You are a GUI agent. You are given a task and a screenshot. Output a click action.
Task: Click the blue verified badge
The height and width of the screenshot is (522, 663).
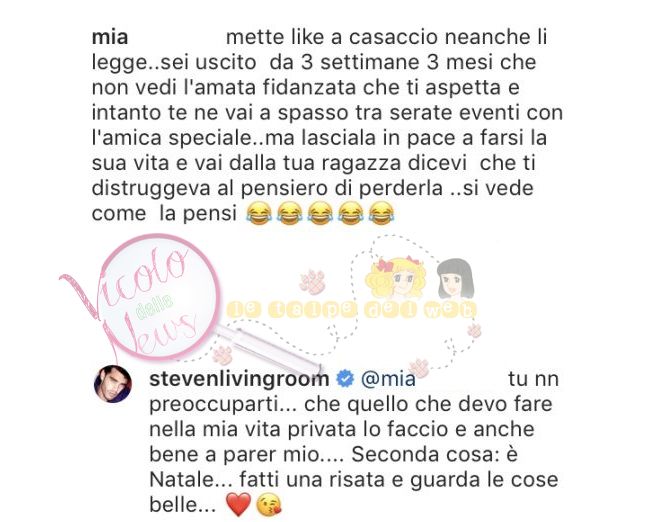coord(345,379)
